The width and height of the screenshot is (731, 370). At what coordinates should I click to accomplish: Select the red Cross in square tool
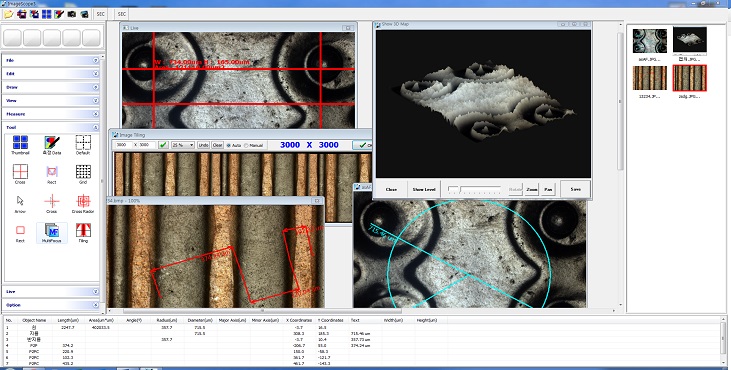[x=20, y=174]
